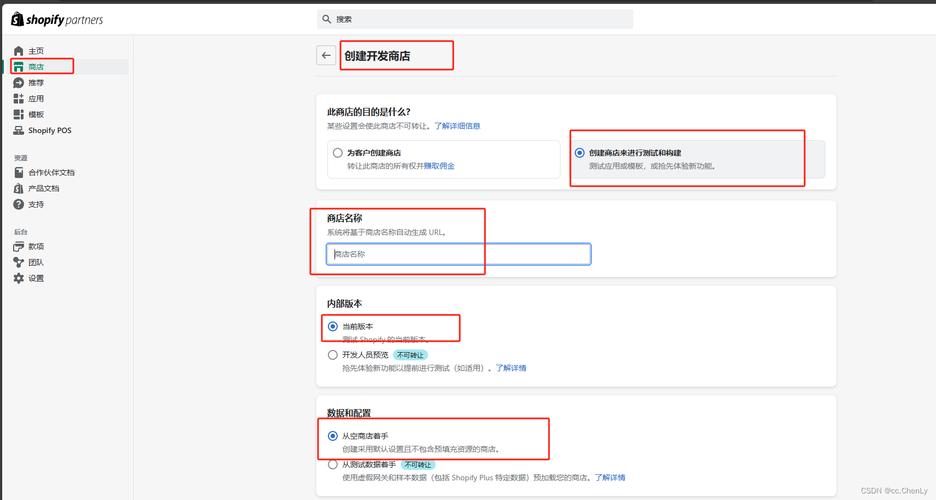Click into the 商店名称 text field
This screenshot has width=936, height=500.
point(458,254)
